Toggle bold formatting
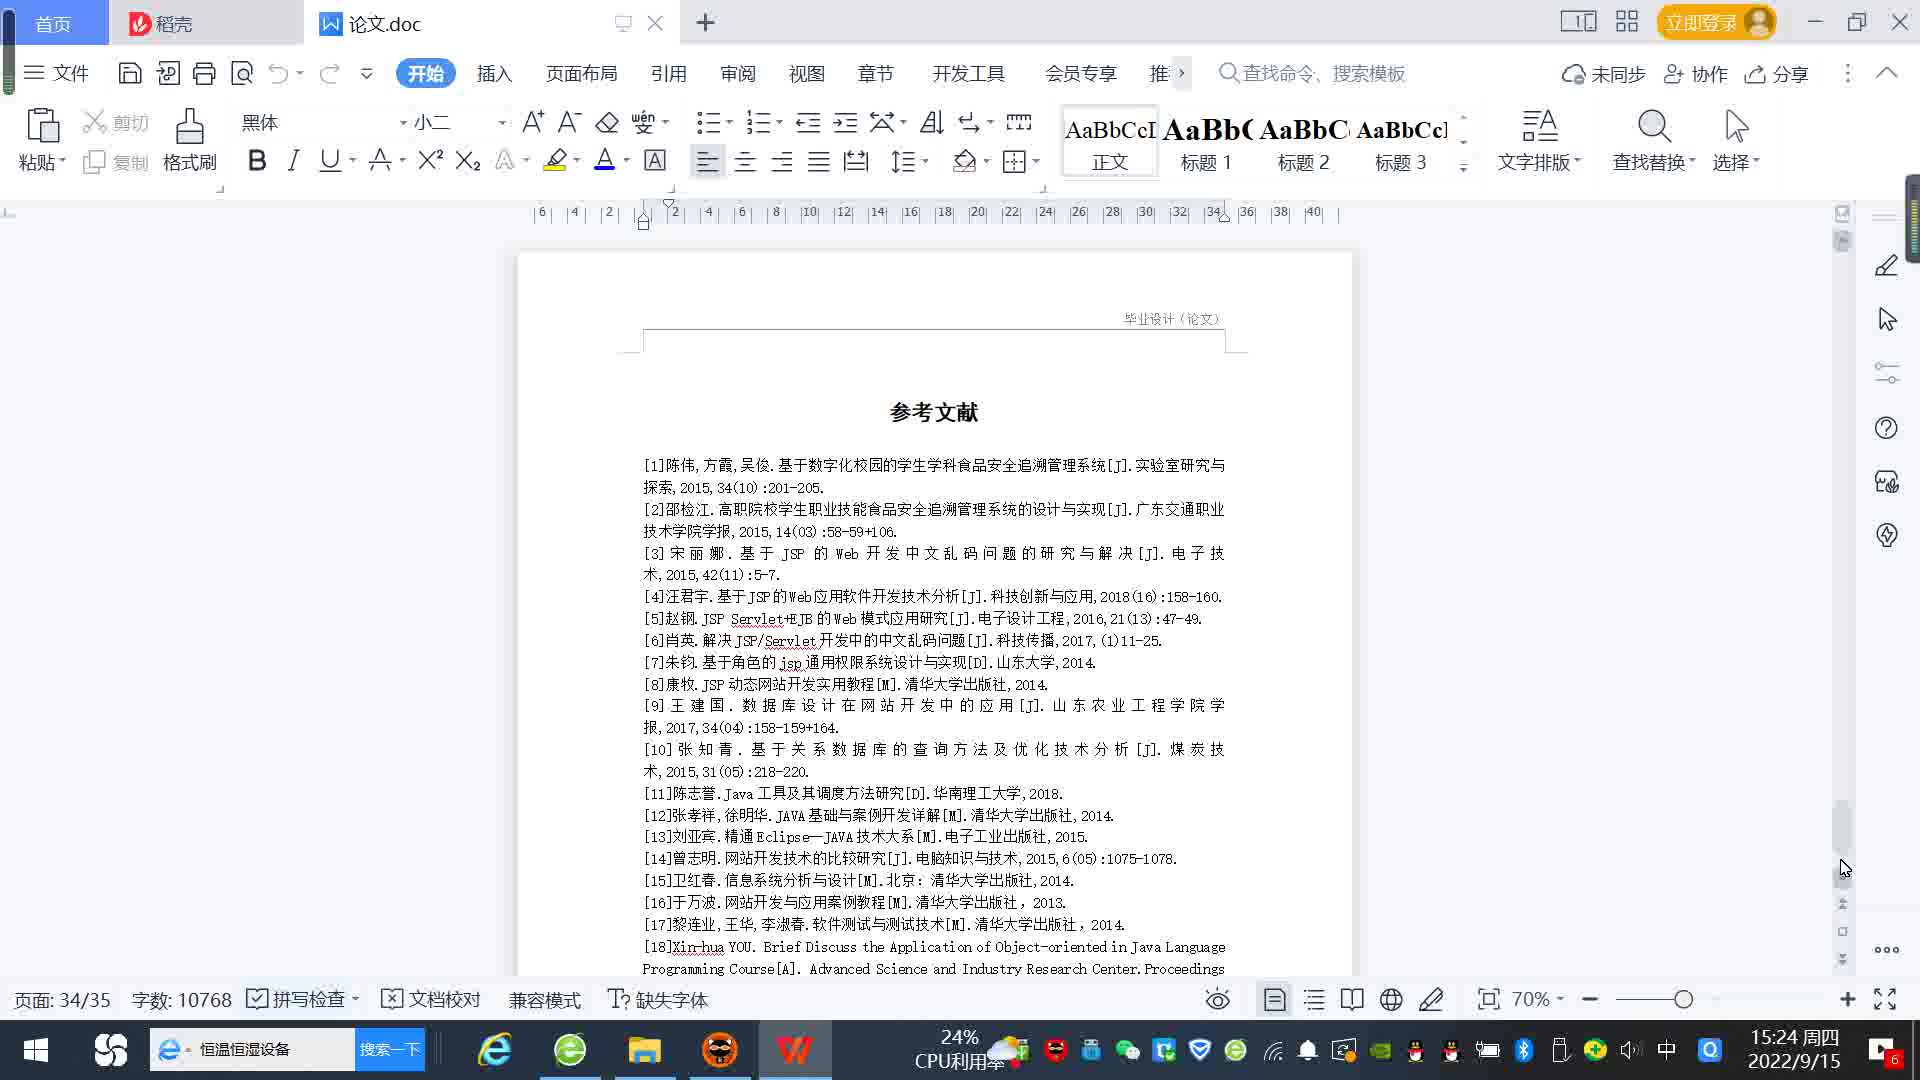Viewport: 1920px width, 1080px height. 257,161
